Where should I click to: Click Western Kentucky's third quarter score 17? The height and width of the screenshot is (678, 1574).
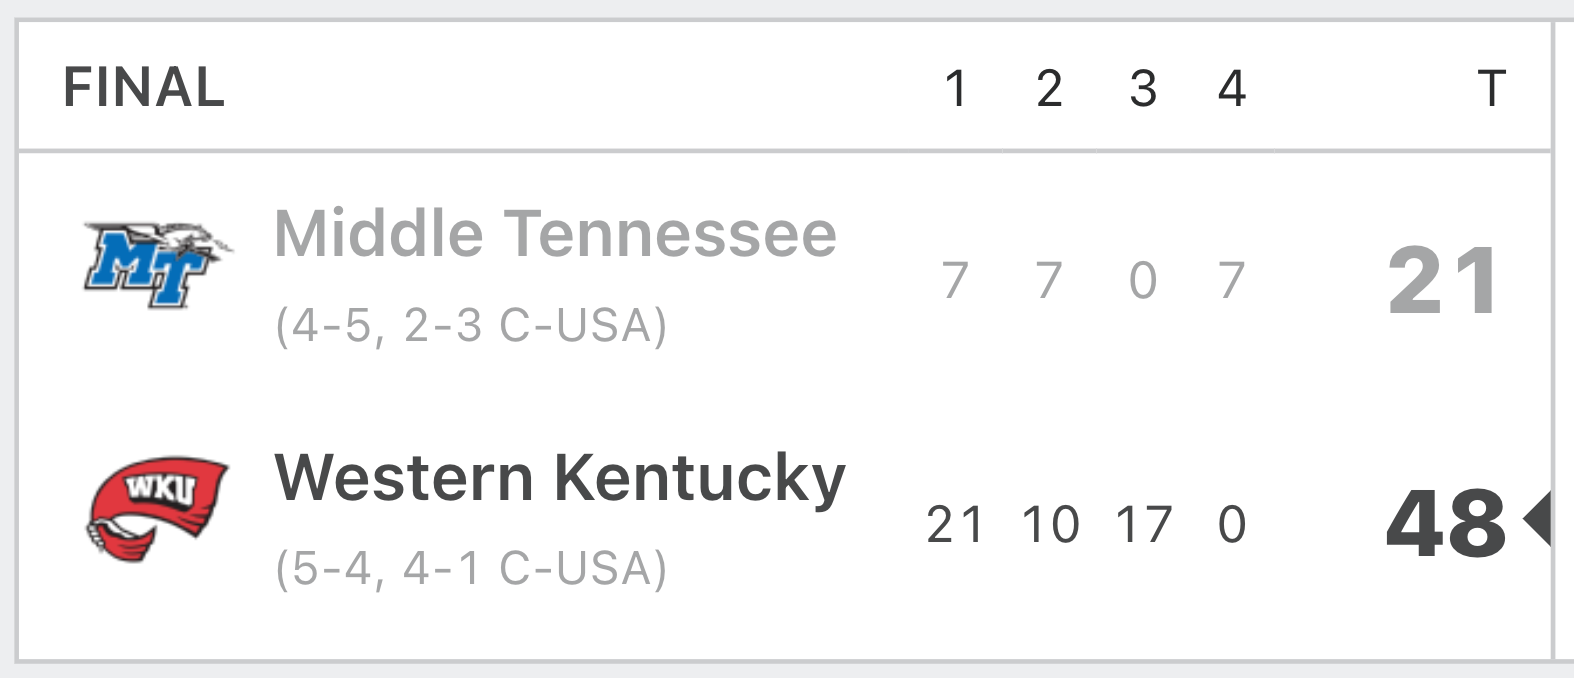[1143, 525]
